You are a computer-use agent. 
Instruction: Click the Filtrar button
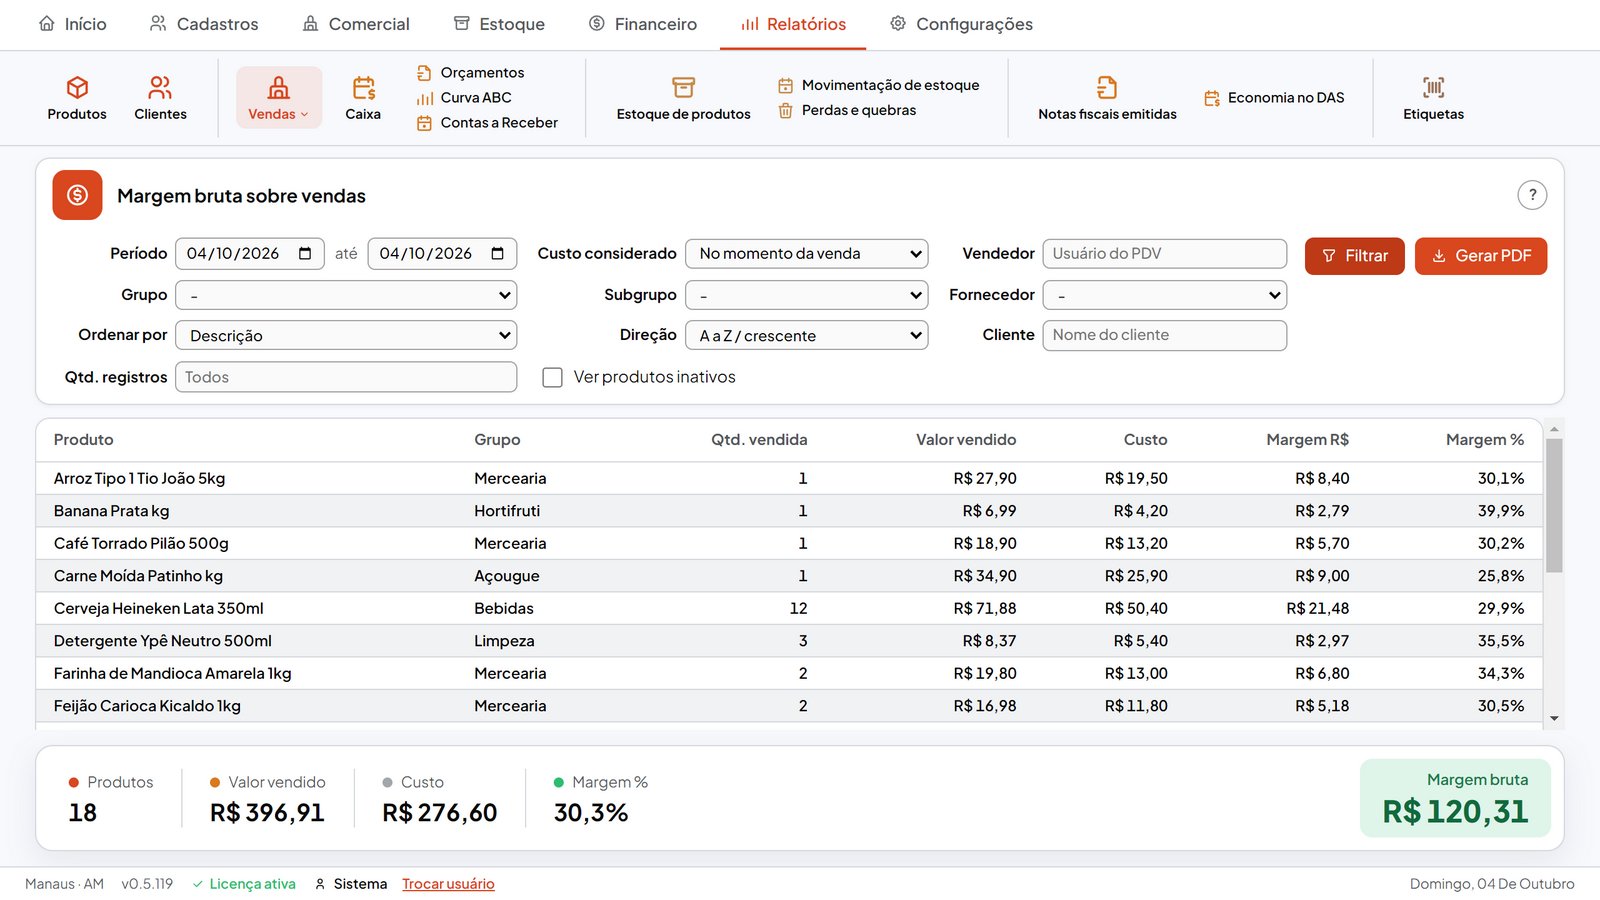click(x=1354, y=256)
